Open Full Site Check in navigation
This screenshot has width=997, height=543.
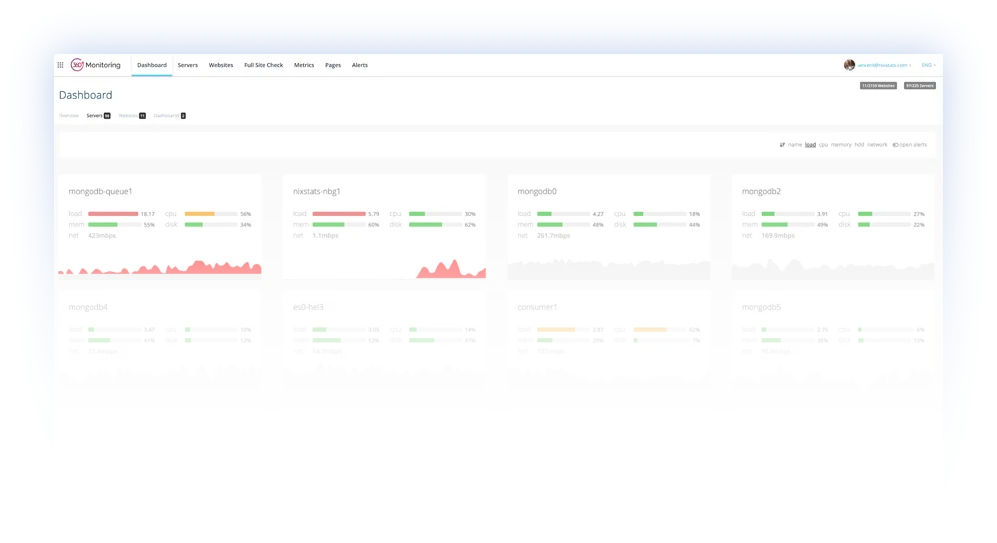pos(263,65)
